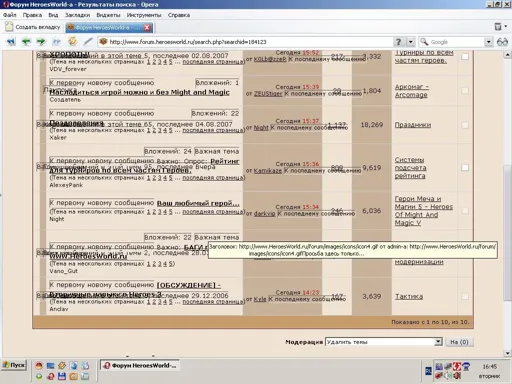Tick the checkbox in the Системы подсчета рейтинга row
Viewport: 512px width, 384px height.
(465, 168)
